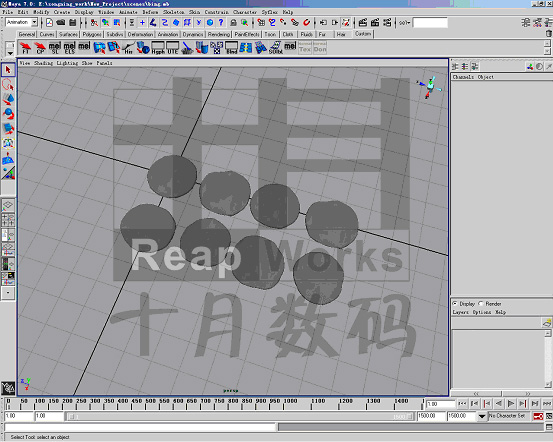Switch to the Rendering shelf tab

219,34
